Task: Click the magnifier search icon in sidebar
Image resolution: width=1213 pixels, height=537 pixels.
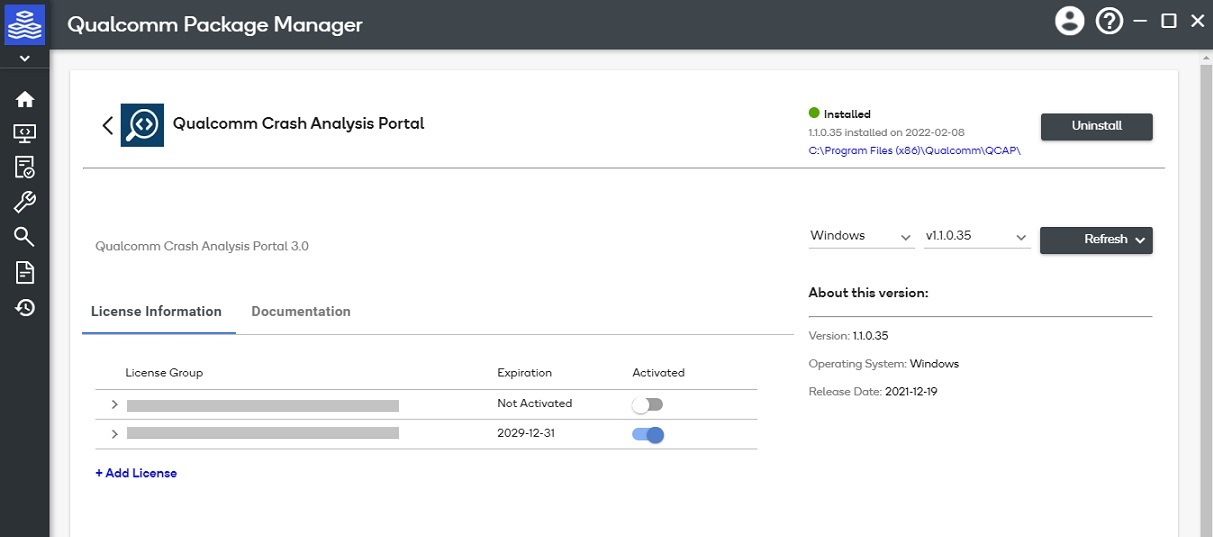Action: tap(24, 237)
